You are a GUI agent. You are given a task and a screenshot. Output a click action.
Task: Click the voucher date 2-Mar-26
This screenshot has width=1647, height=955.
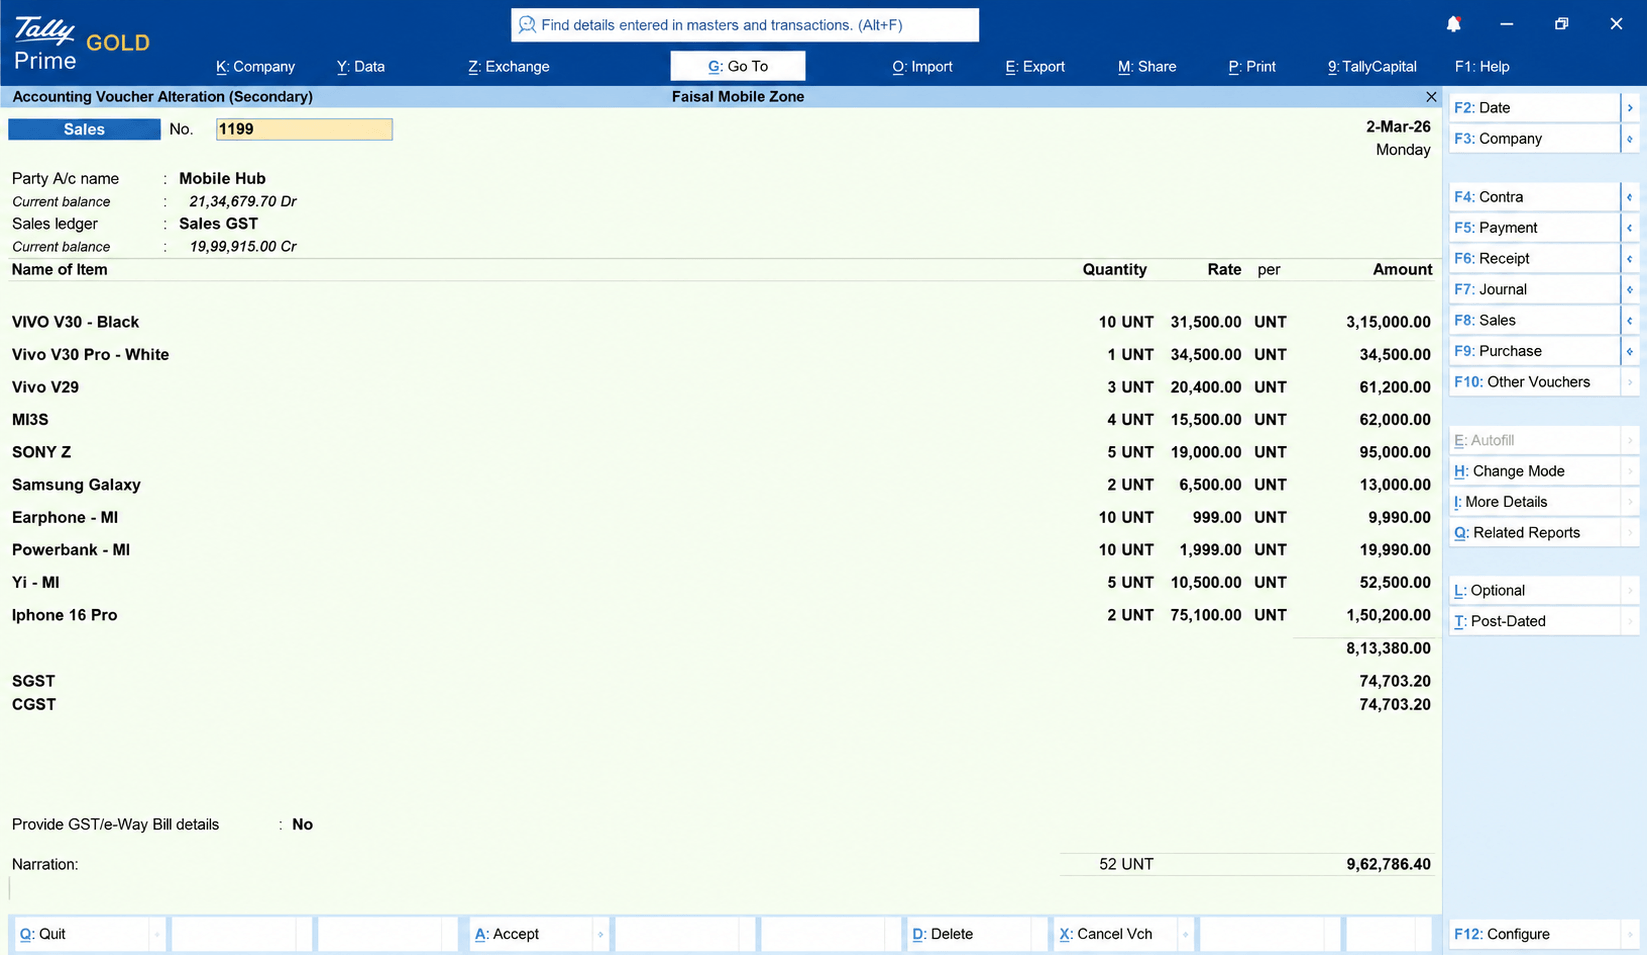1398,127
